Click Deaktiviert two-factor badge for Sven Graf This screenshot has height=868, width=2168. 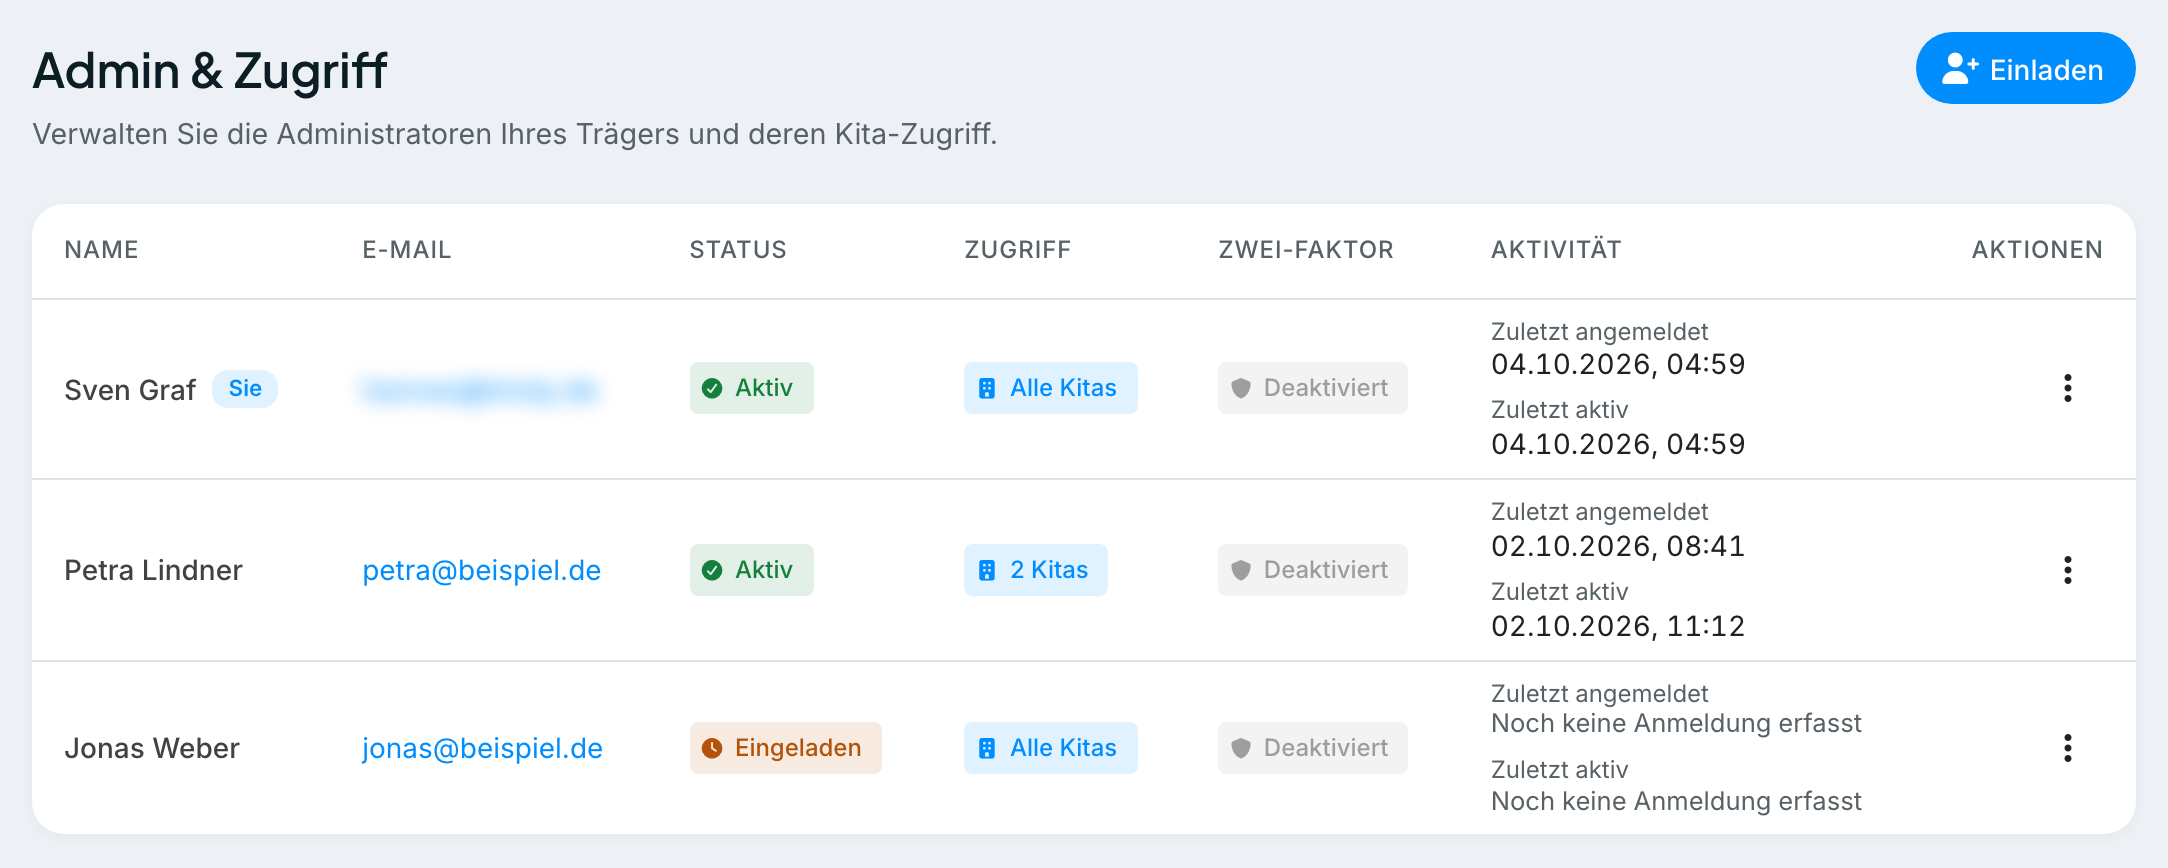(x=1312, y=388)
